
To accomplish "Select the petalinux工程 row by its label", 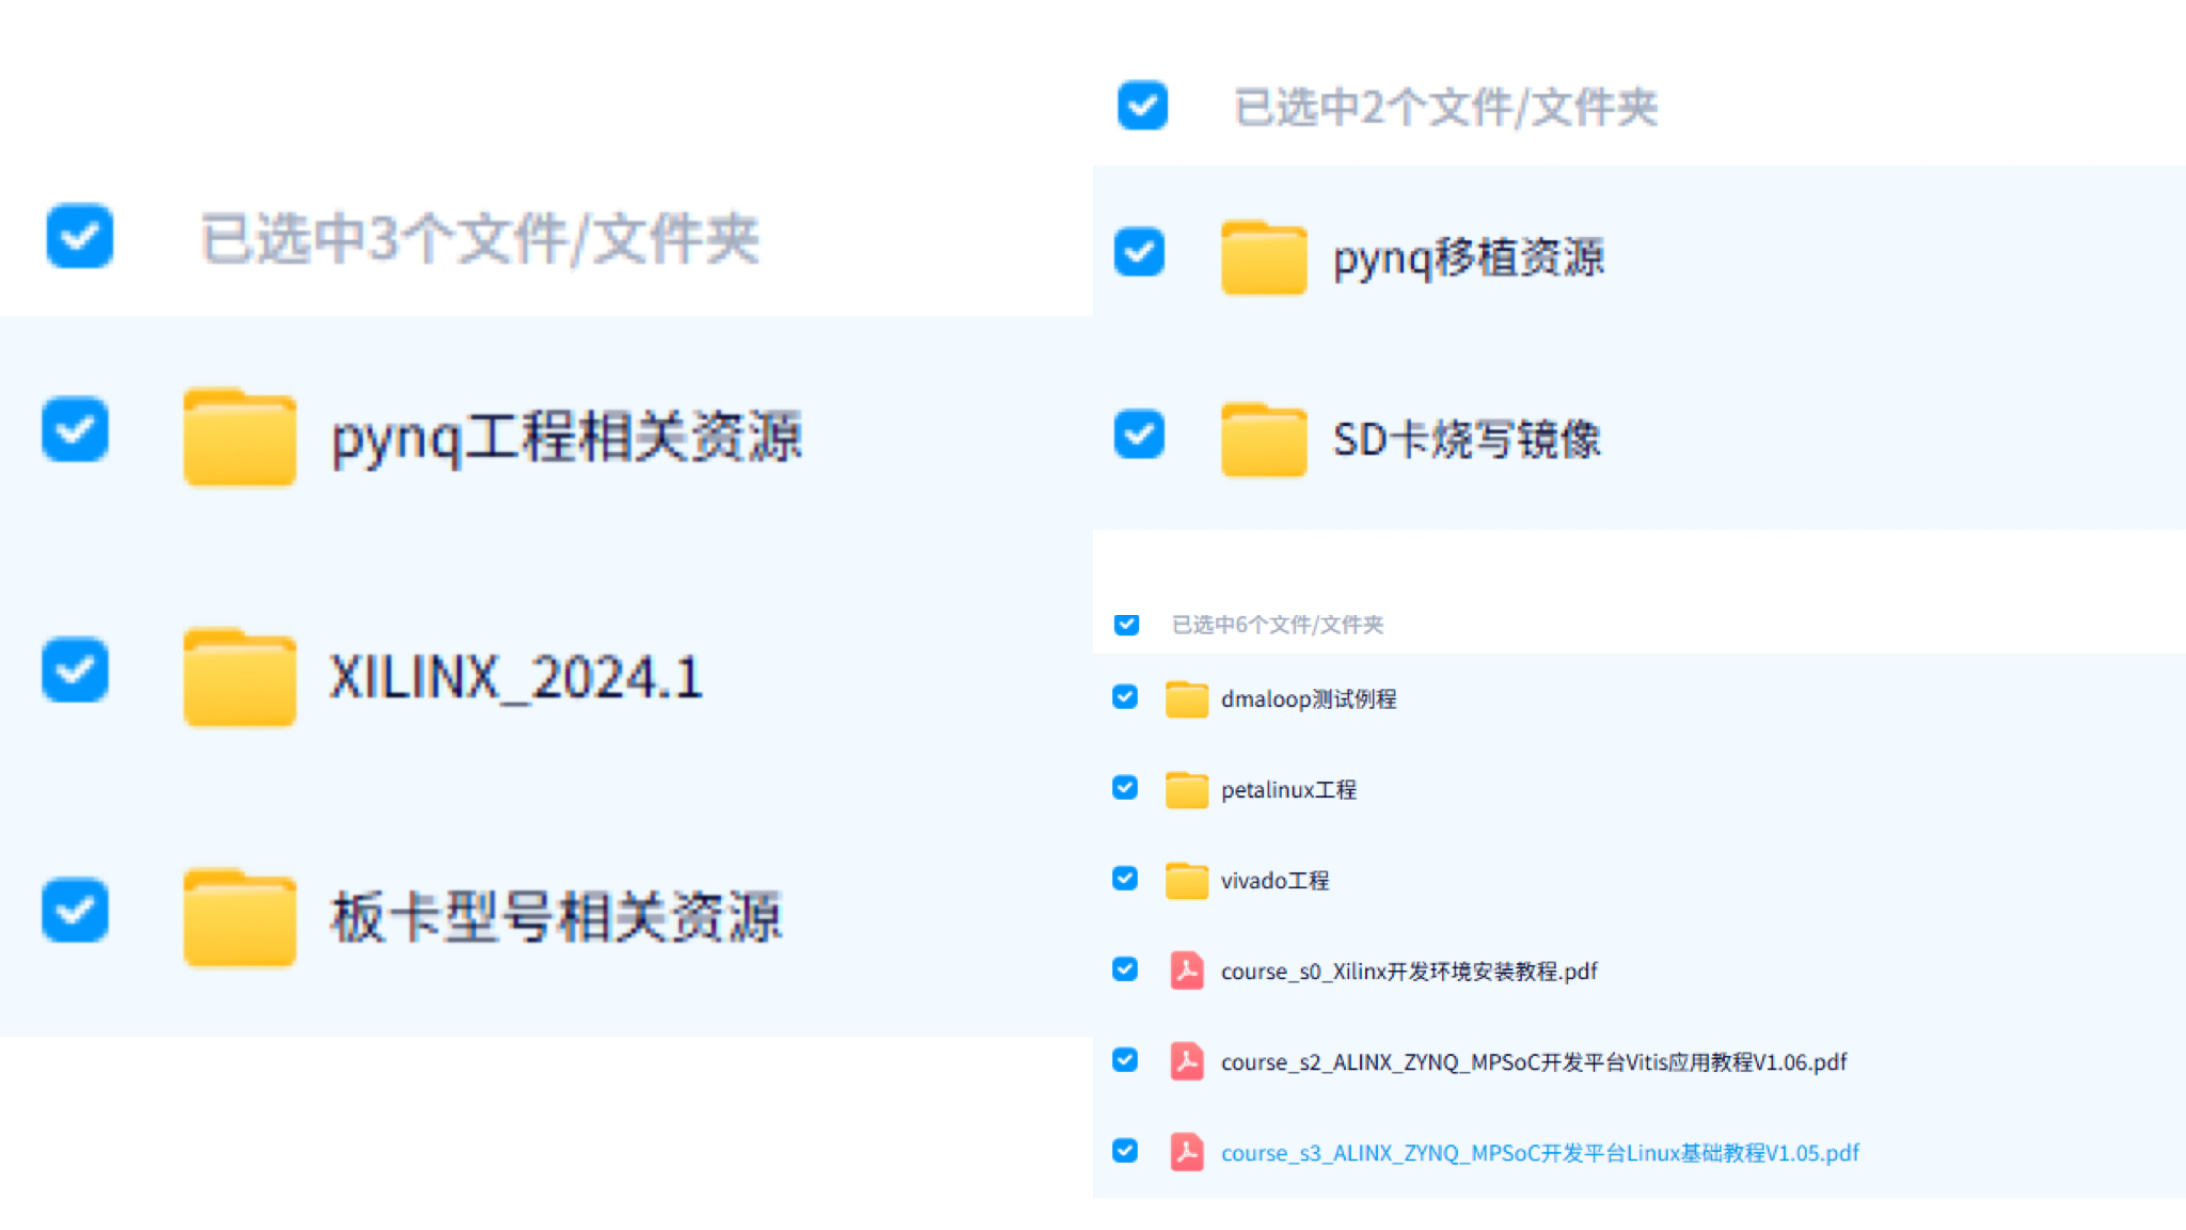I will click(1290, 790).
